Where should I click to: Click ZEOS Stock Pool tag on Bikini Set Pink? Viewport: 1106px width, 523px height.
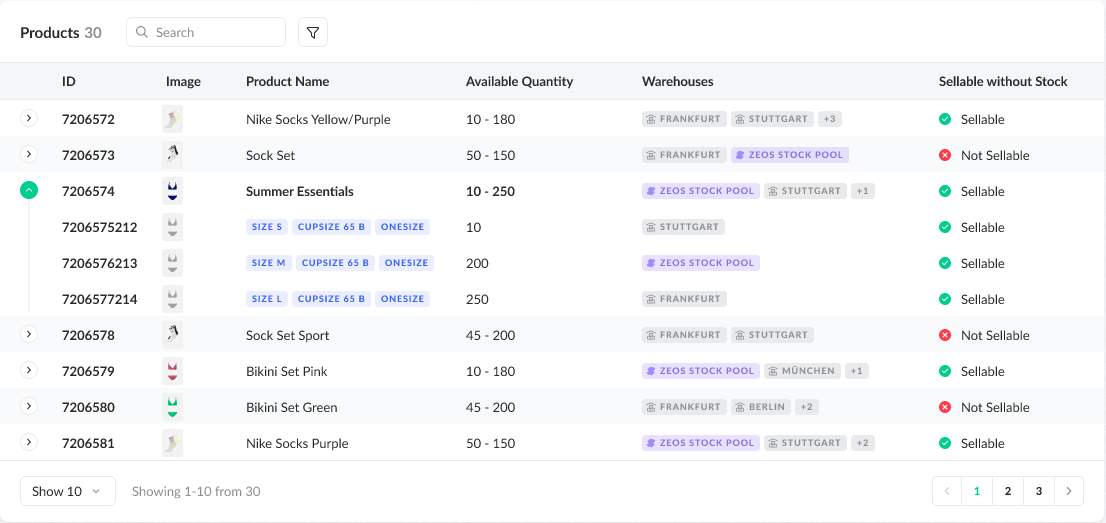(x=700, y=371)
